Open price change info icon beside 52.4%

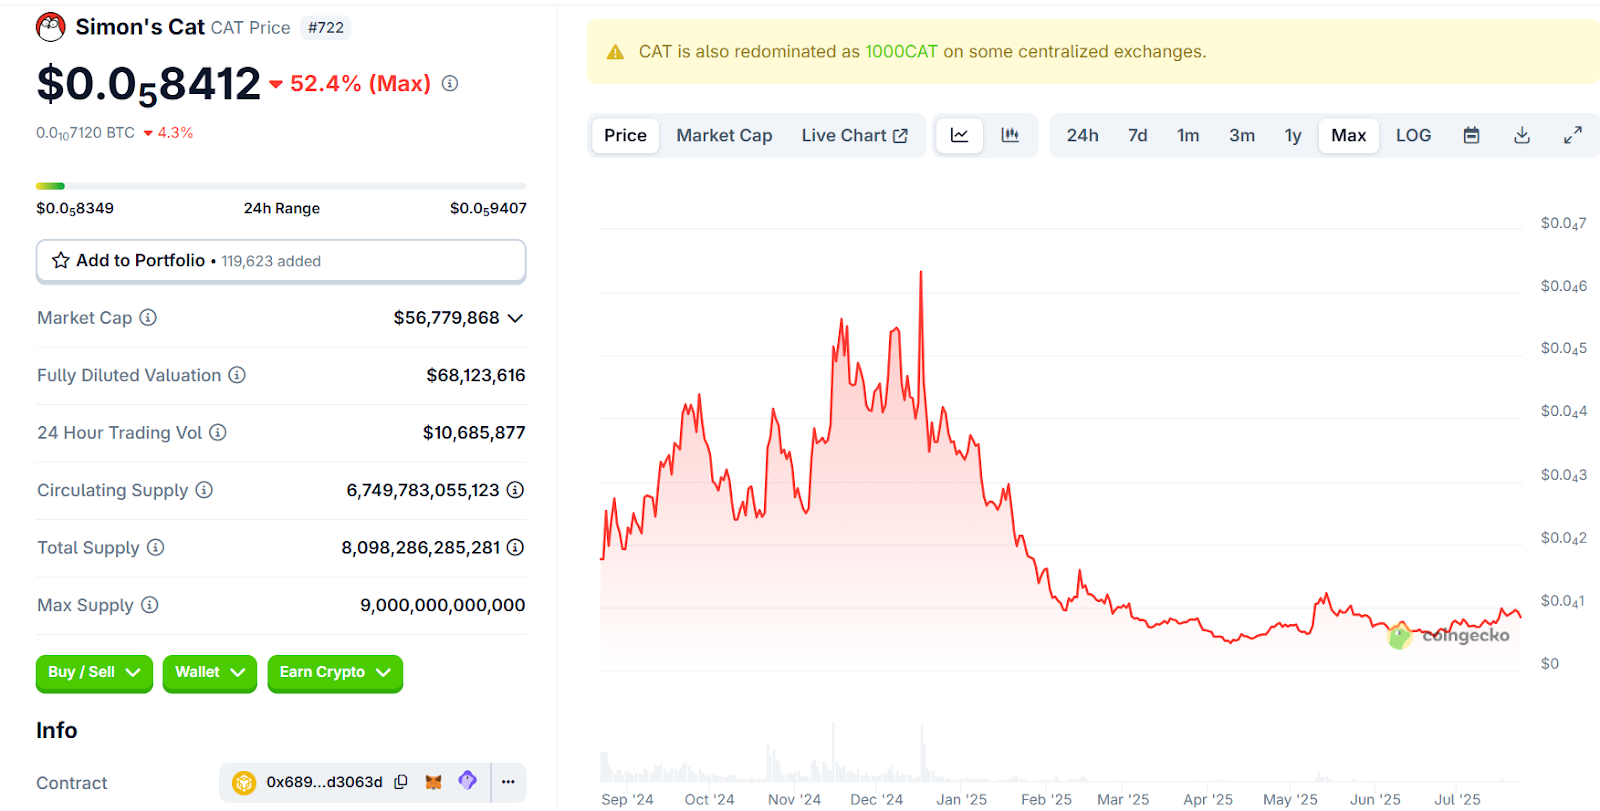[x=450, y=83]
